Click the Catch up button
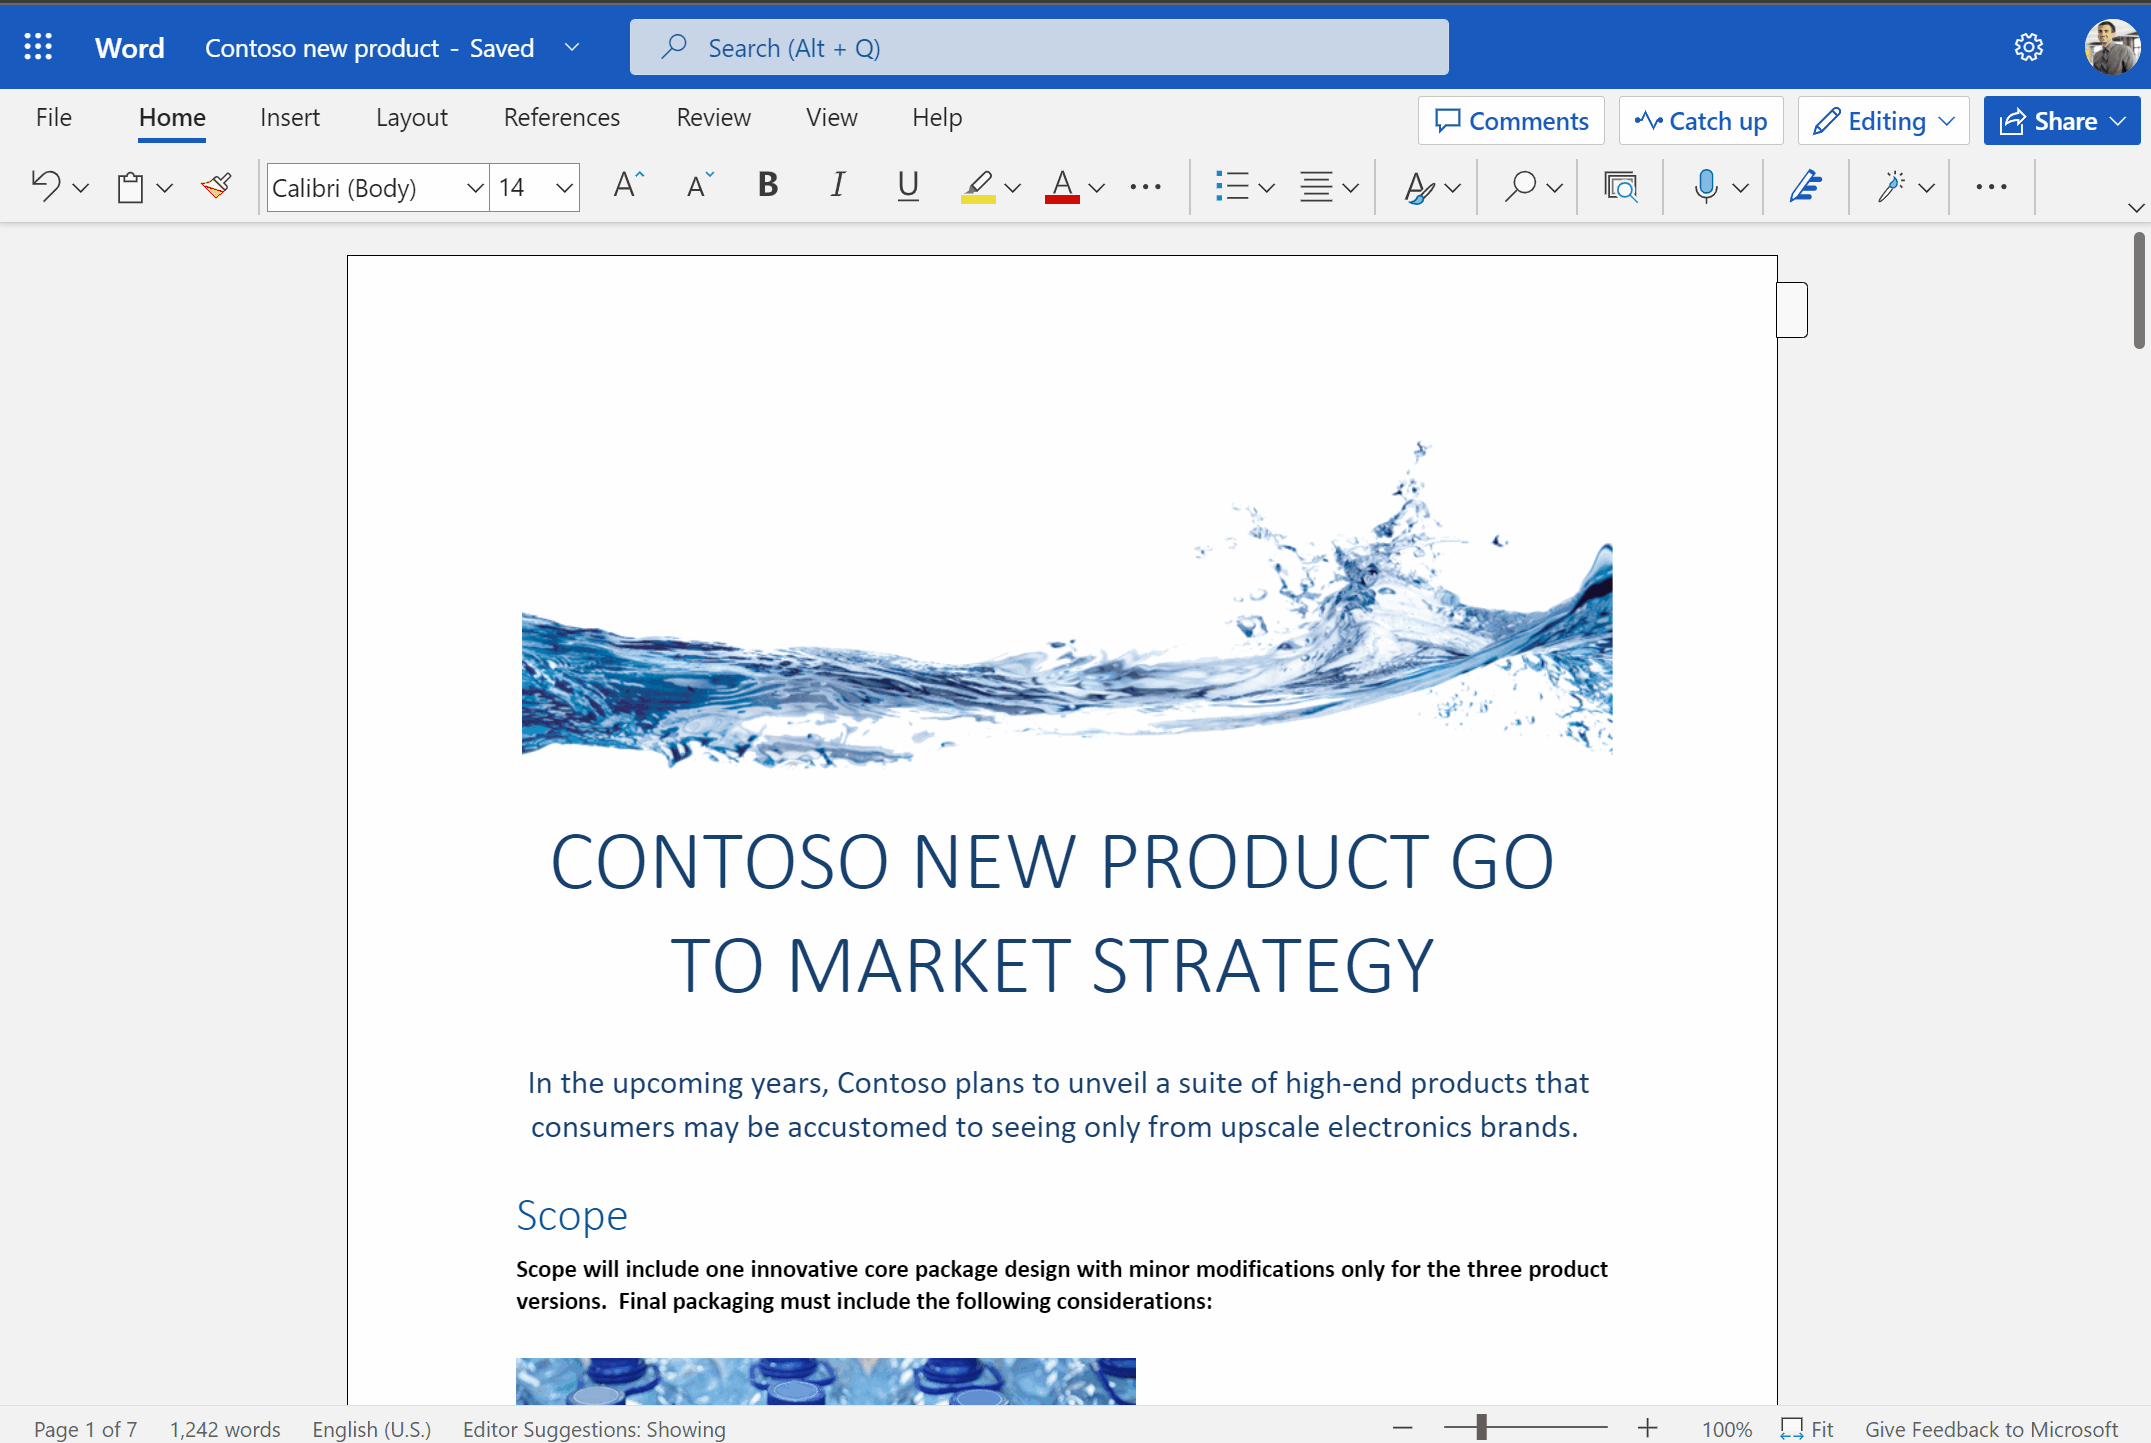The image size is (2151, 1443). (x=1700, y=121)
